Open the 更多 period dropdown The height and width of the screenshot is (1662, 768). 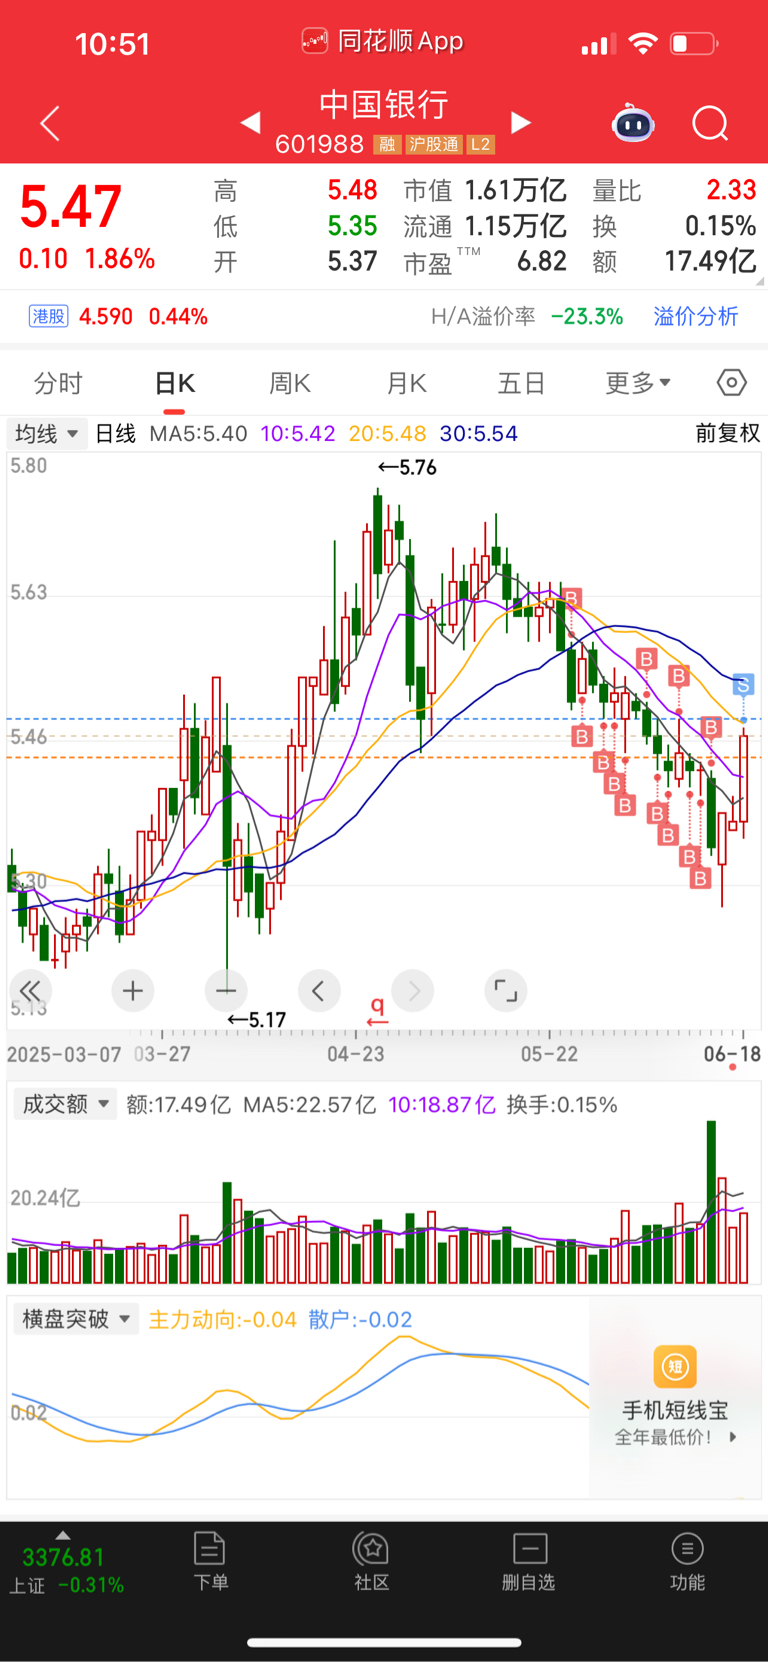tap(638, 383)
